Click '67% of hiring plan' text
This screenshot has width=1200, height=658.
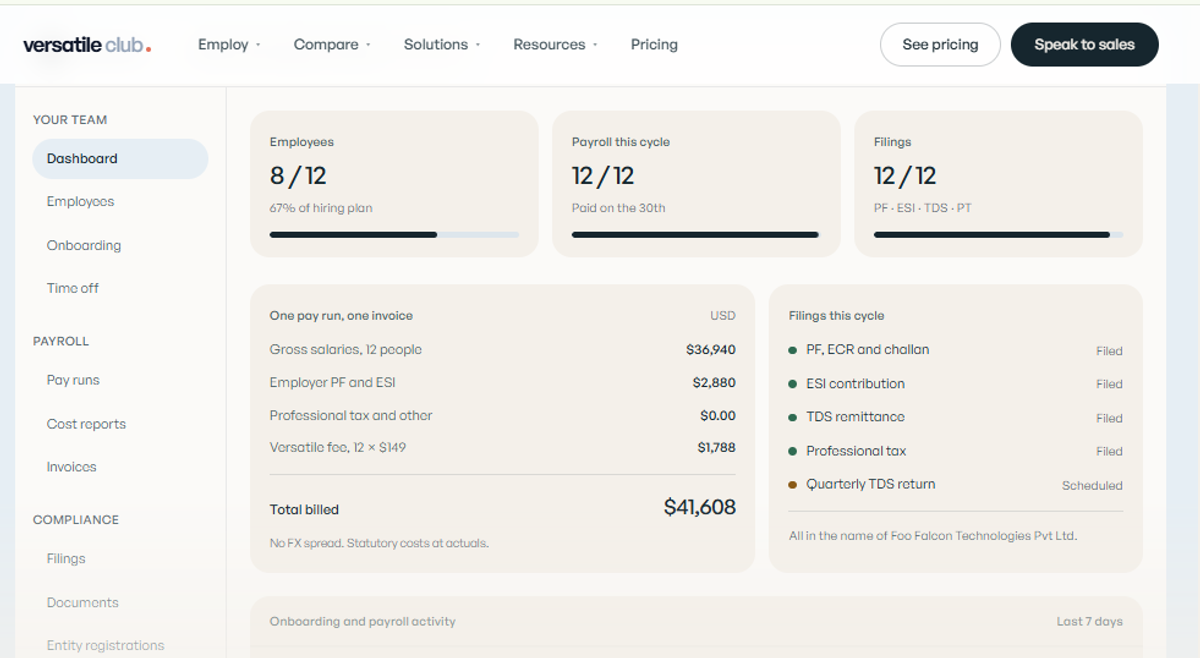(321, 209)
